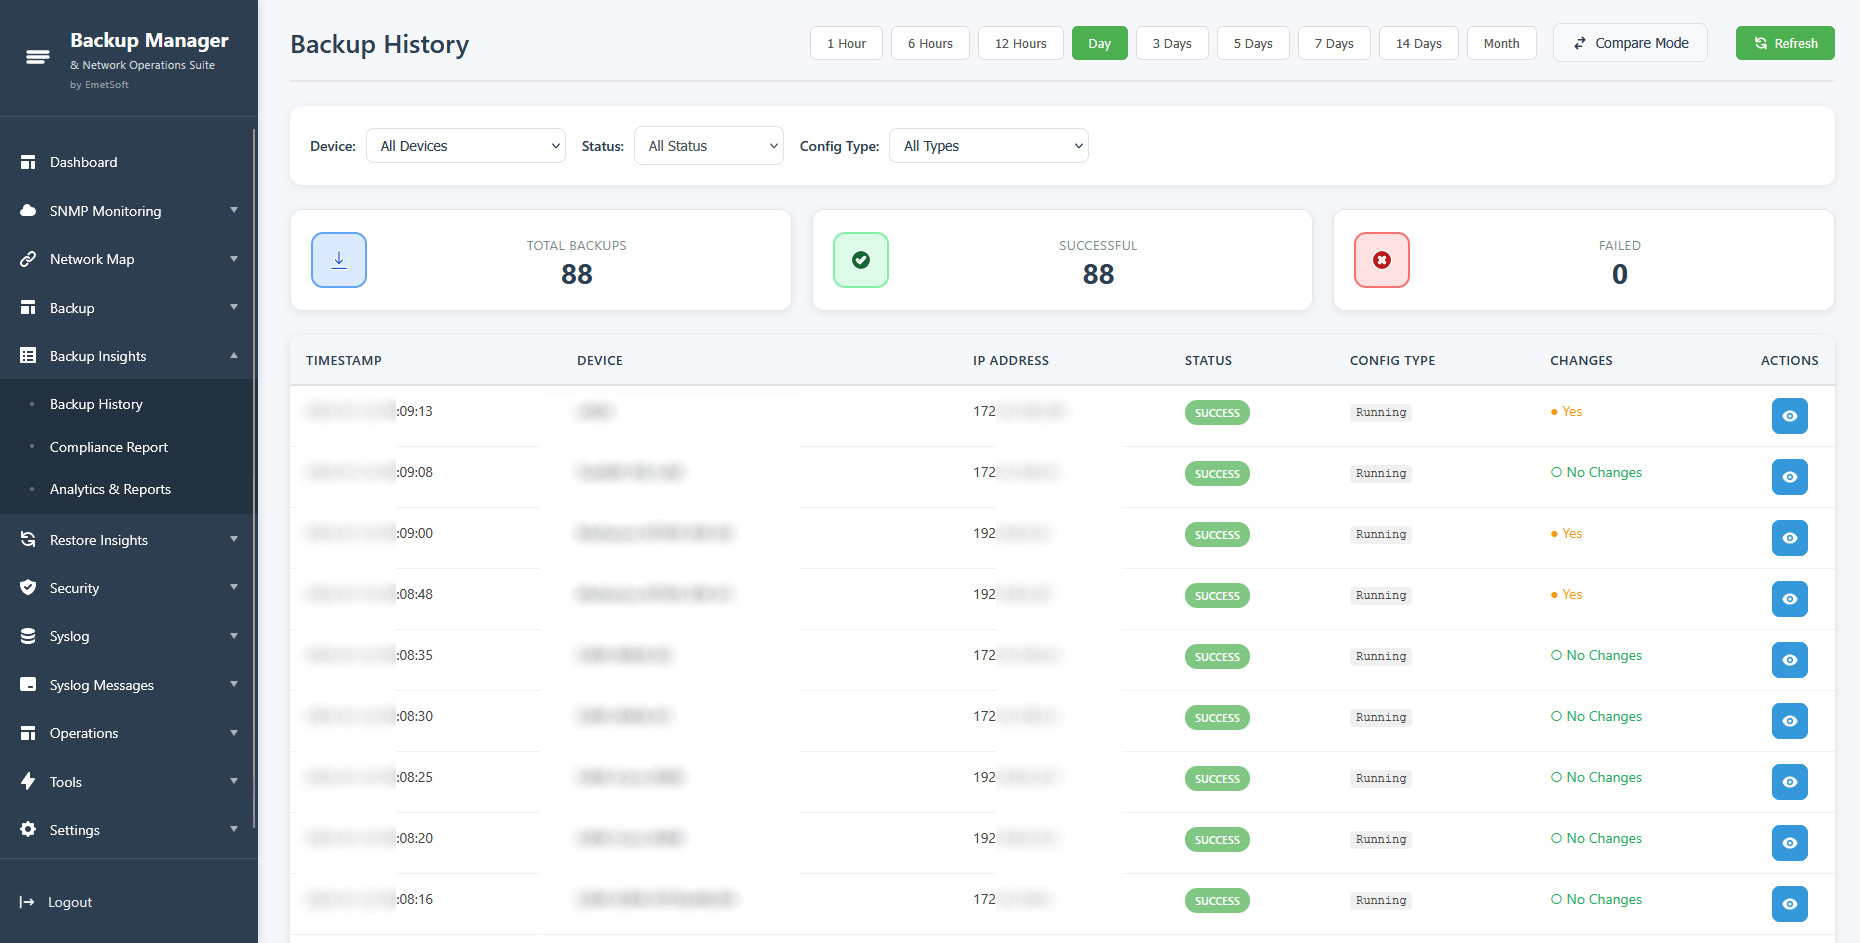Select the 7 Days time range
1860x943 pixels.
pyautogui.click(x=1334, y=43)
